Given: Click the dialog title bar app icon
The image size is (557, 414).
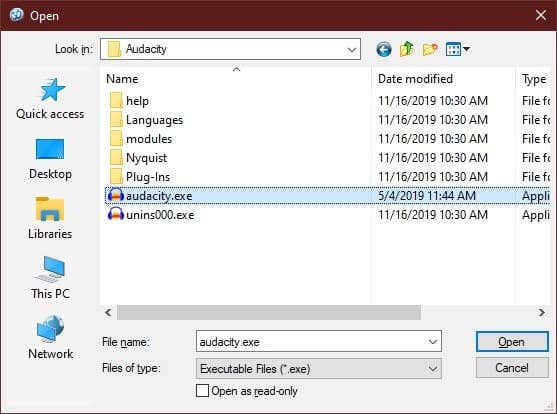Looking at the screenshot, I should pos(16,15).
